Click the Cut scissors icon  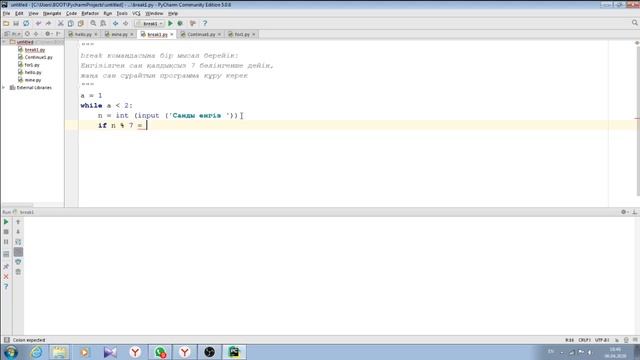click(61, 24)
